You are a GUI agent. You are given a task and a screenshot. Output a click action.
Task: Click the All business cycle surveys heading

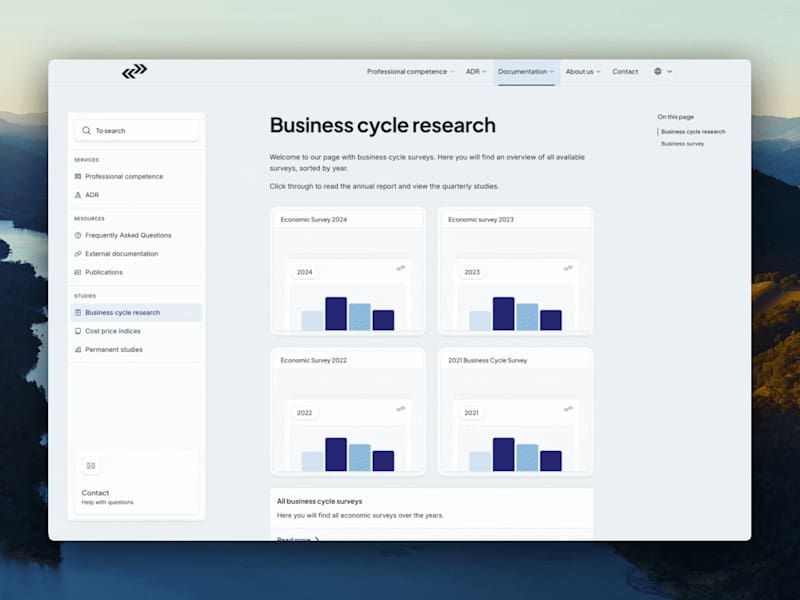(x=319, y=502)
